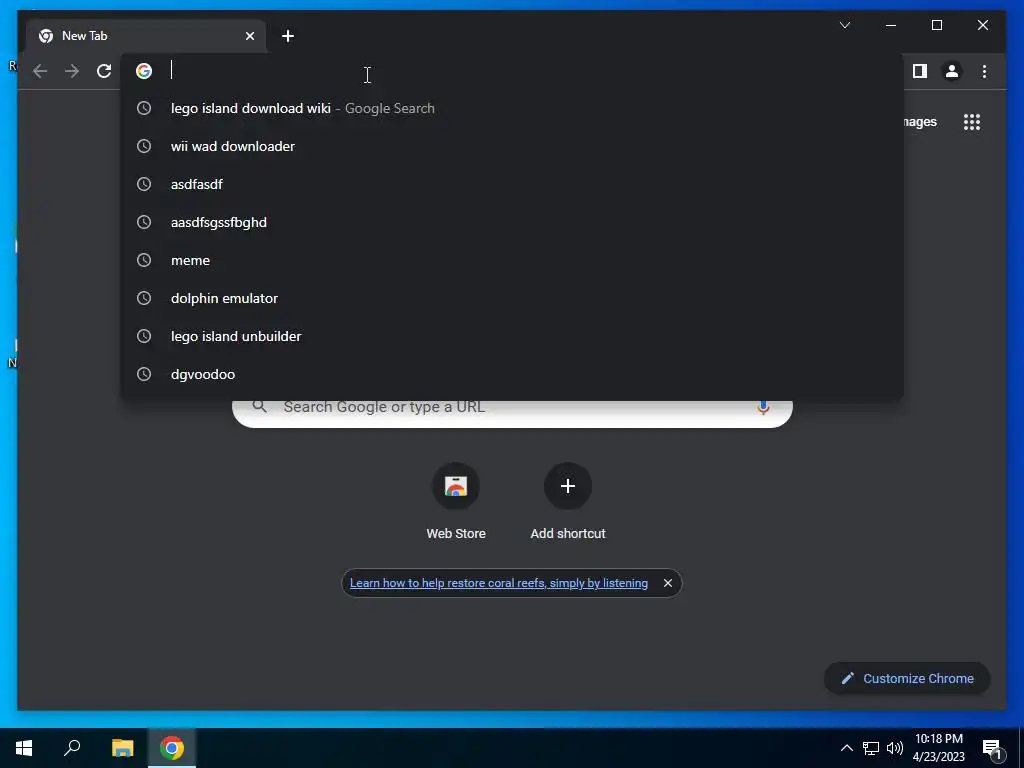Dismiss the coral reefs promo
The width and height of the screenshot is (1024, 768).
(x=667, y=583)
